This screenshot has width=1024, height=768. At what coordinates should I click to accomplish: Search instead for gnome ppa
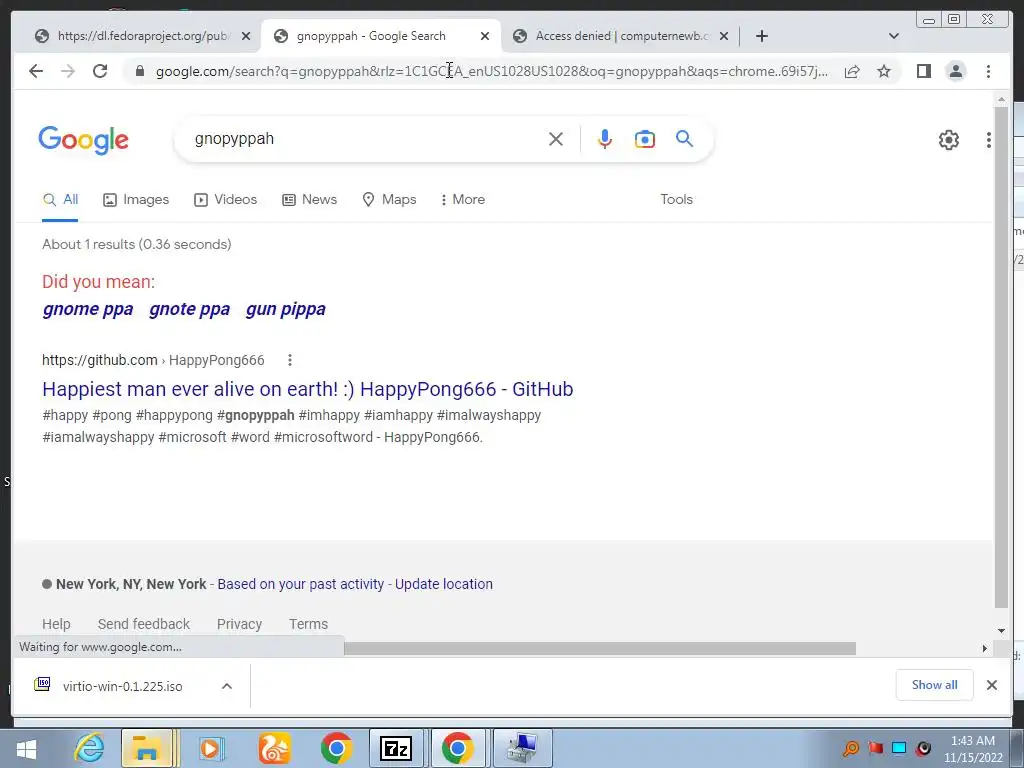88,309
